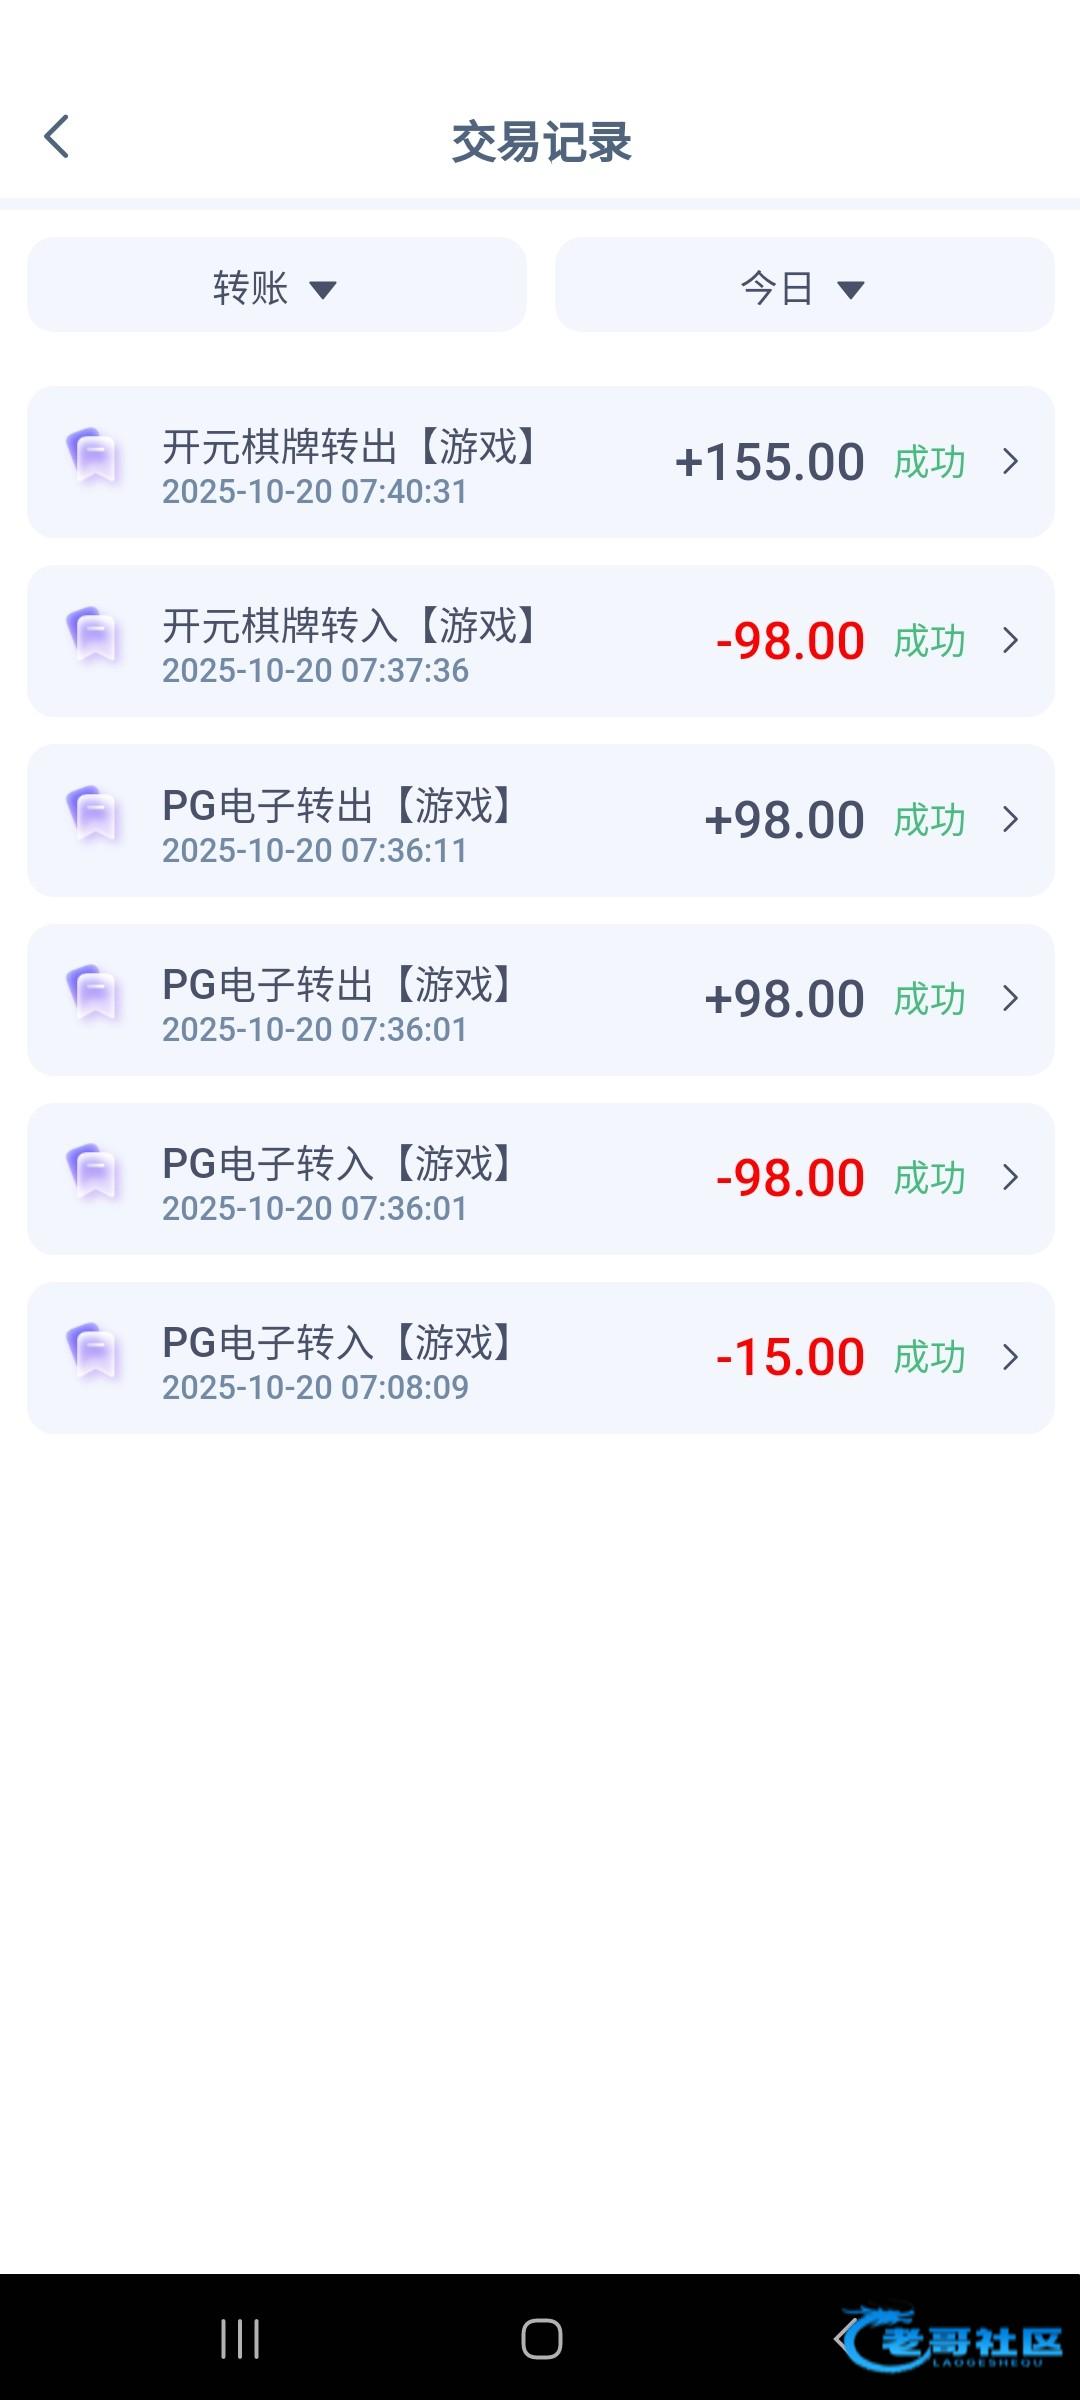Tap the icon for the 07:36:11 transaction
Viewport: 1080px width, 2400px height.
tap(94, 816)
